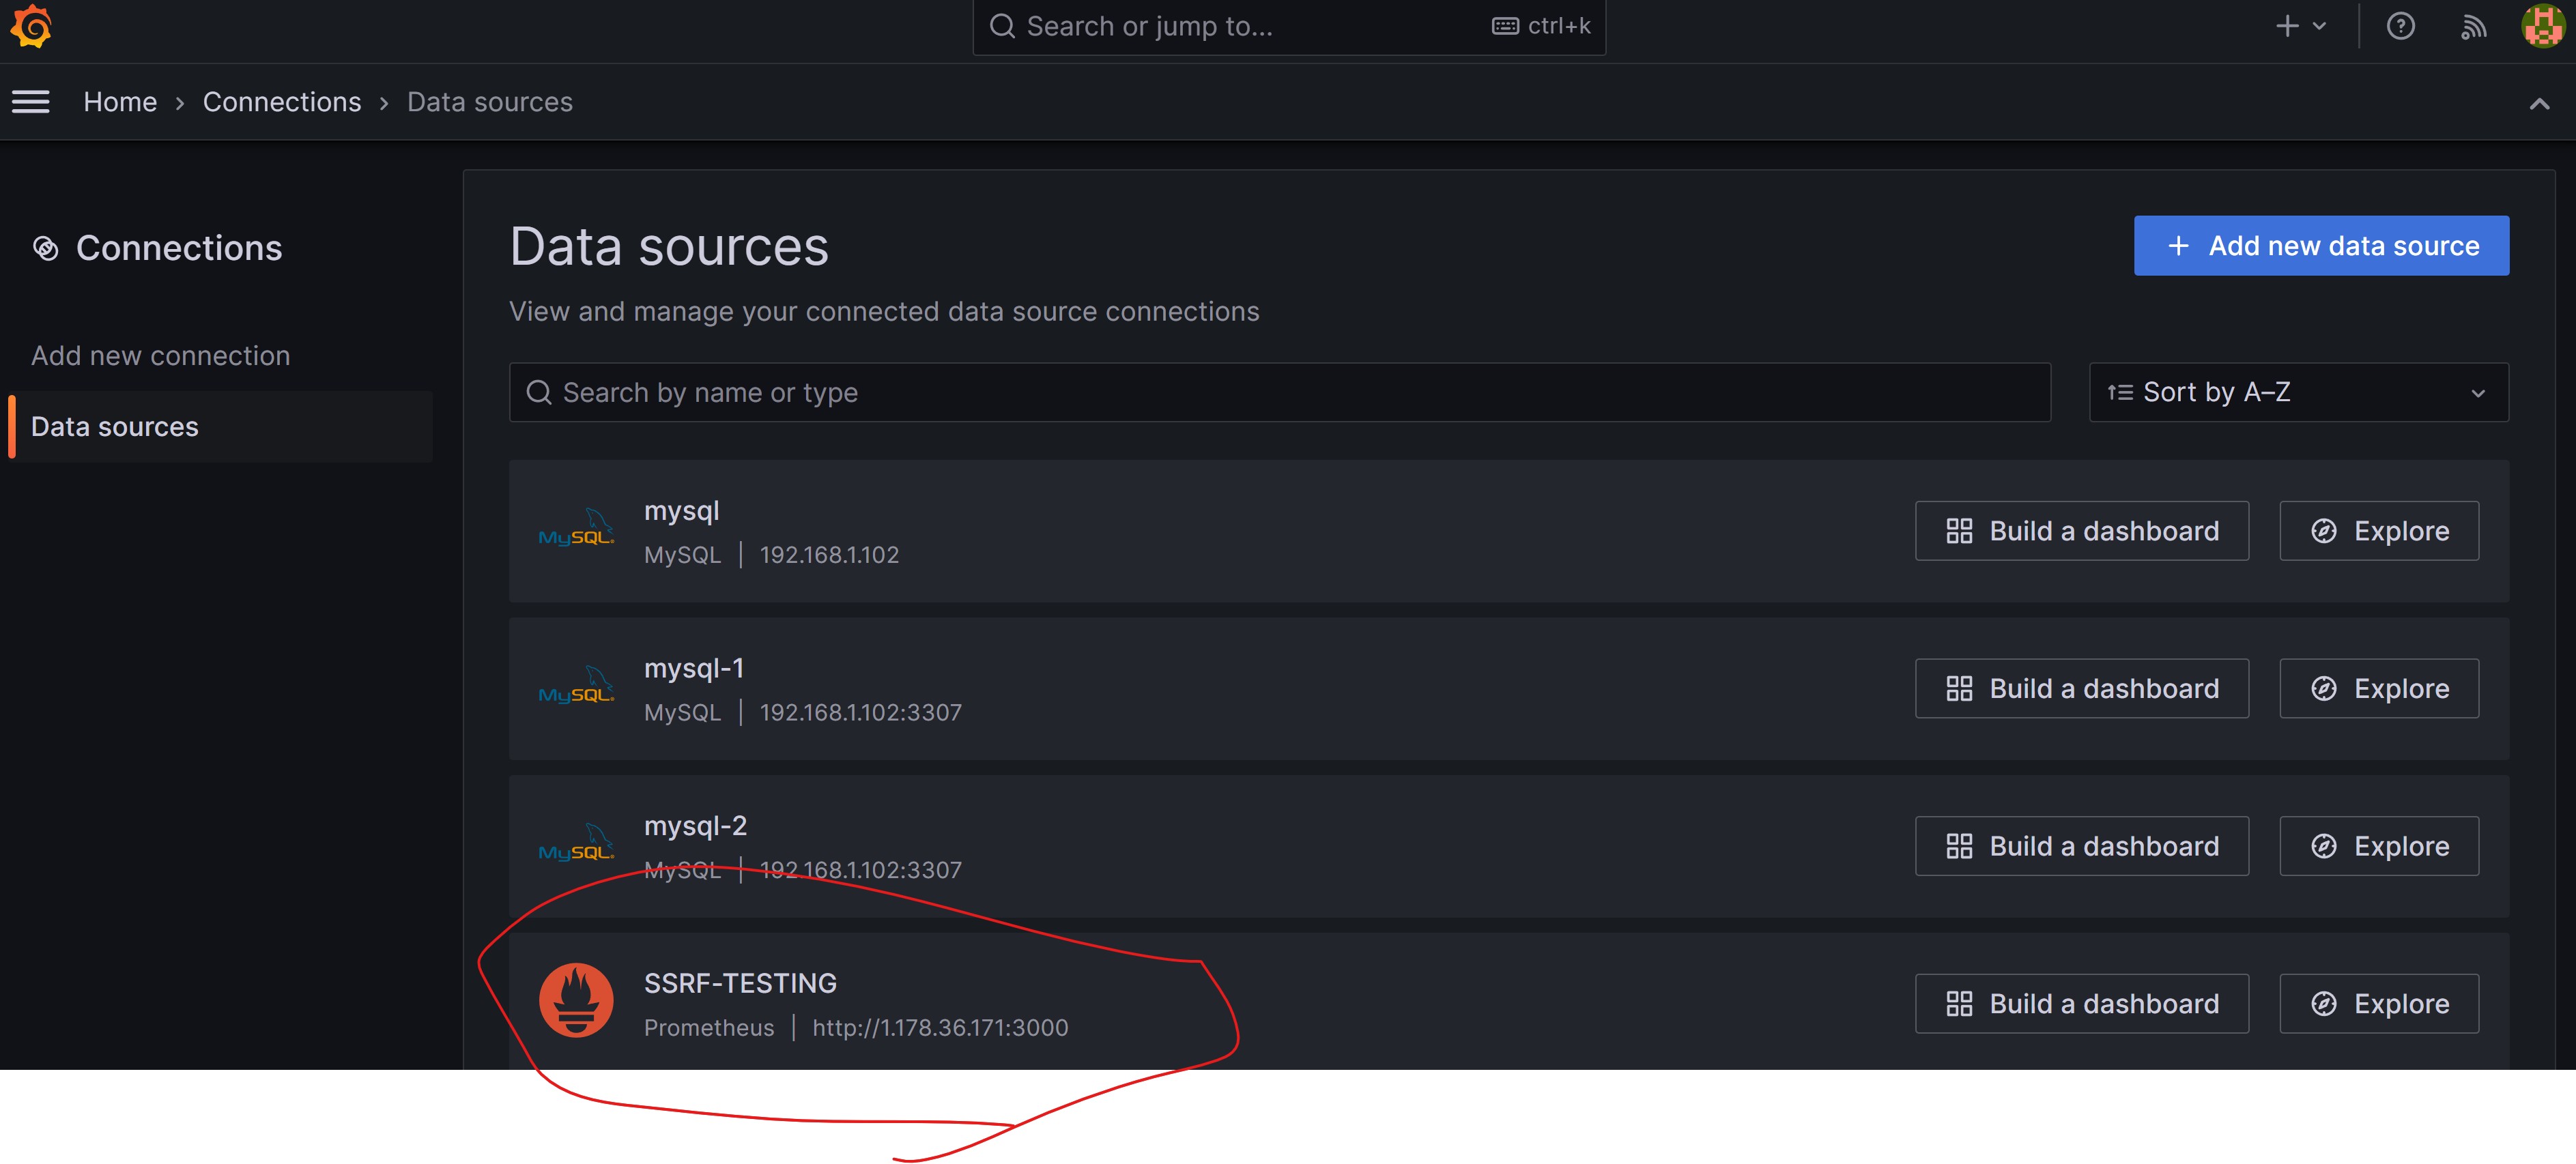Build a dashboard for SSRF-TESTING
Screen dimensions: 2576x1164
[x=2082, y=1004]
